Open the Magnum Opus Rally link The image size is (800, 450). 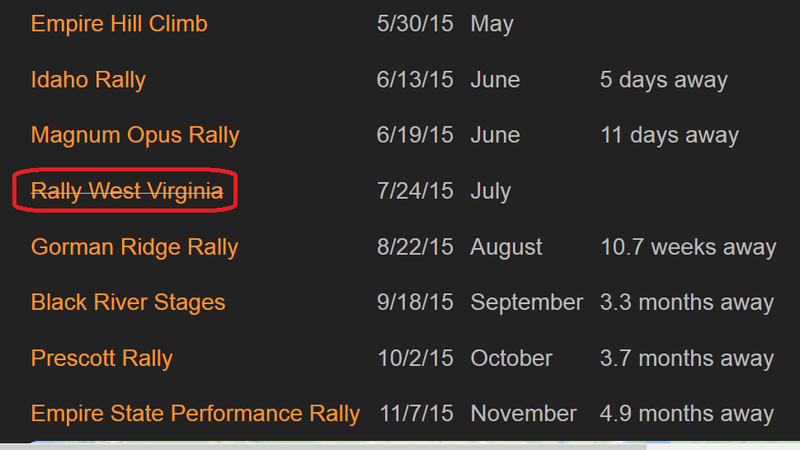pyautogui.click(x=135, y=135)
